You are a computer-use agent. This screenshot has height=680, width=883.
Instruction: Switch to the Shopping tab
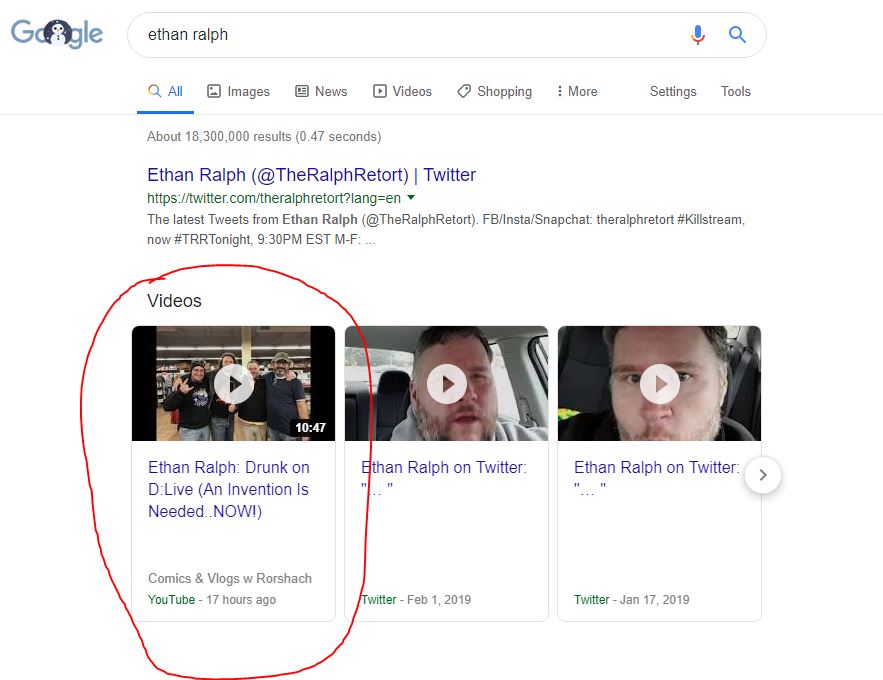[494, 91]
